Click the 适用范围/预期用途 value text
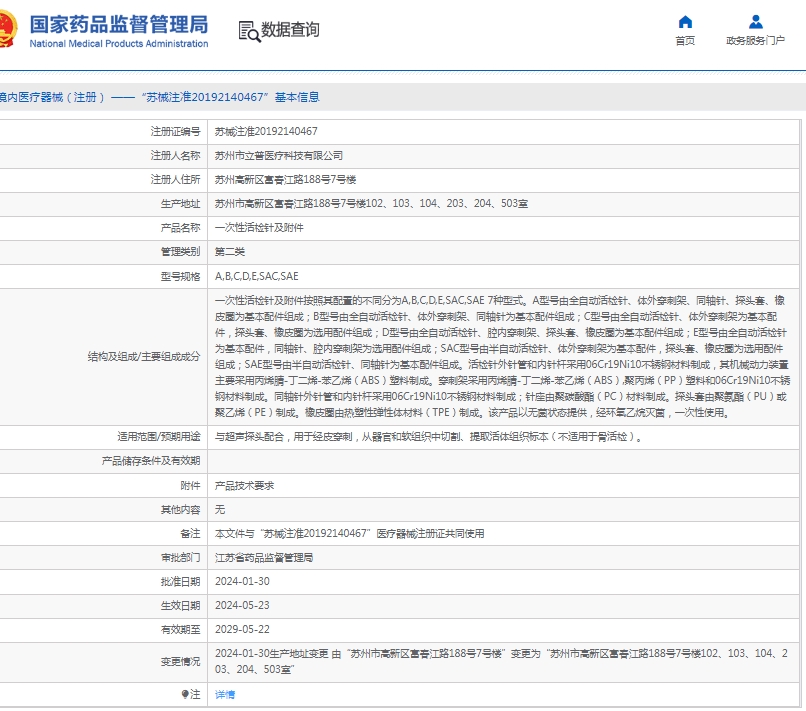Viewport: 806px width, 711px height. click(428, 437)
